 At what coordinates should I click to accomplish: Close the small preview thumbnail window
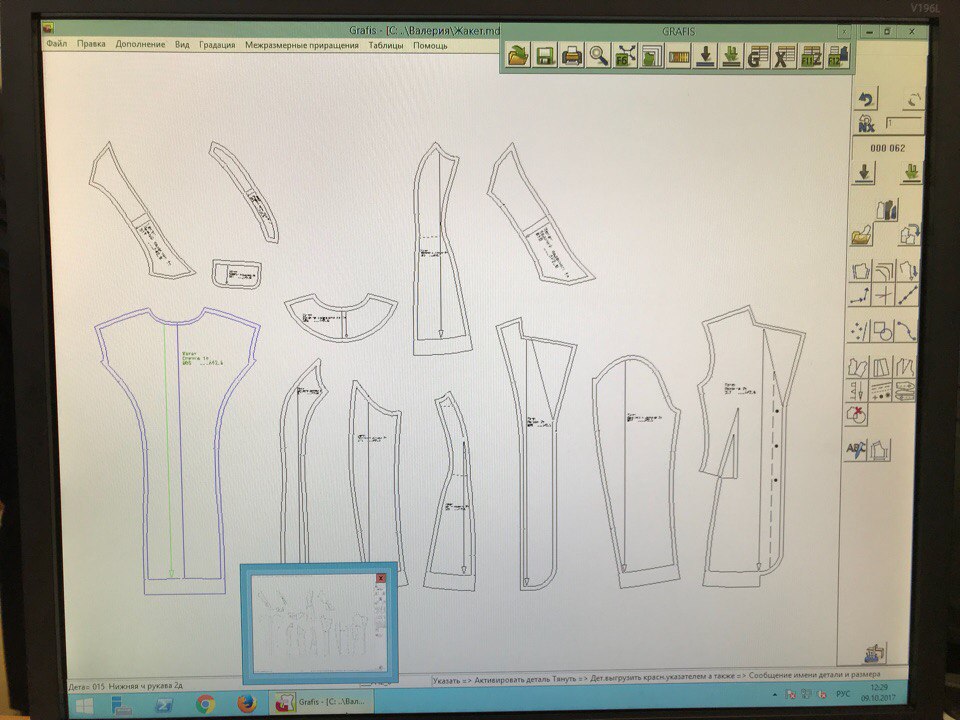pyautogui.click(x=380, y=578)
